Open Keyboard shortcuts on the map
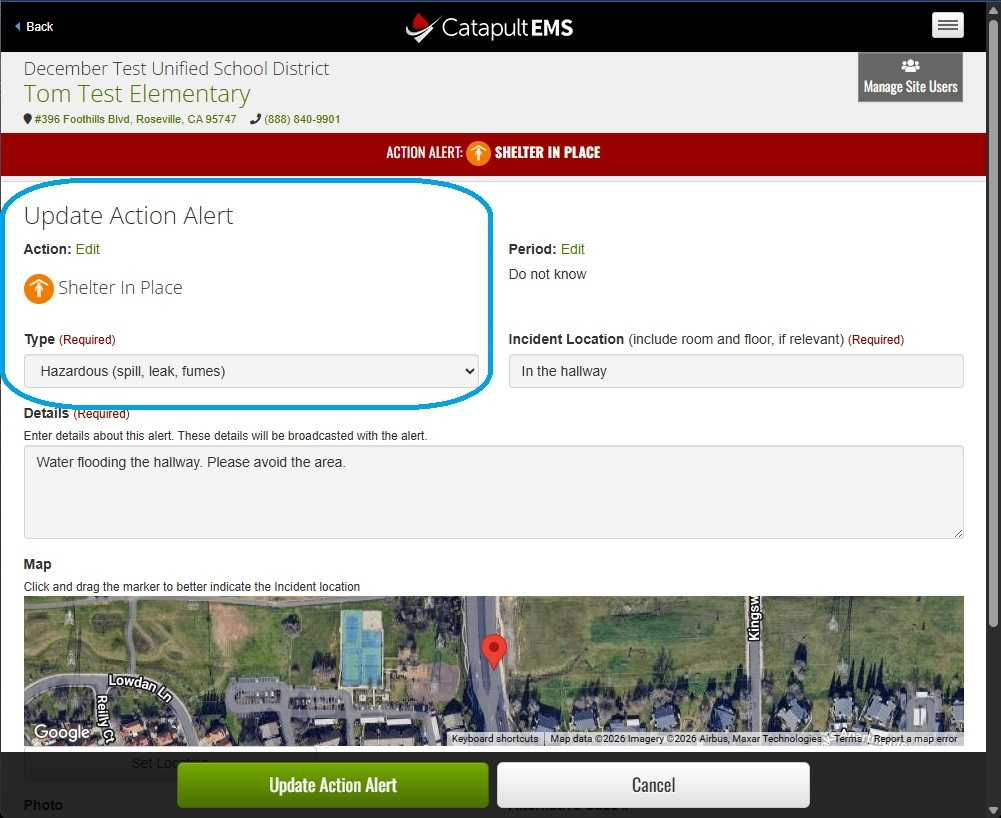 click(x=495, y=739)
